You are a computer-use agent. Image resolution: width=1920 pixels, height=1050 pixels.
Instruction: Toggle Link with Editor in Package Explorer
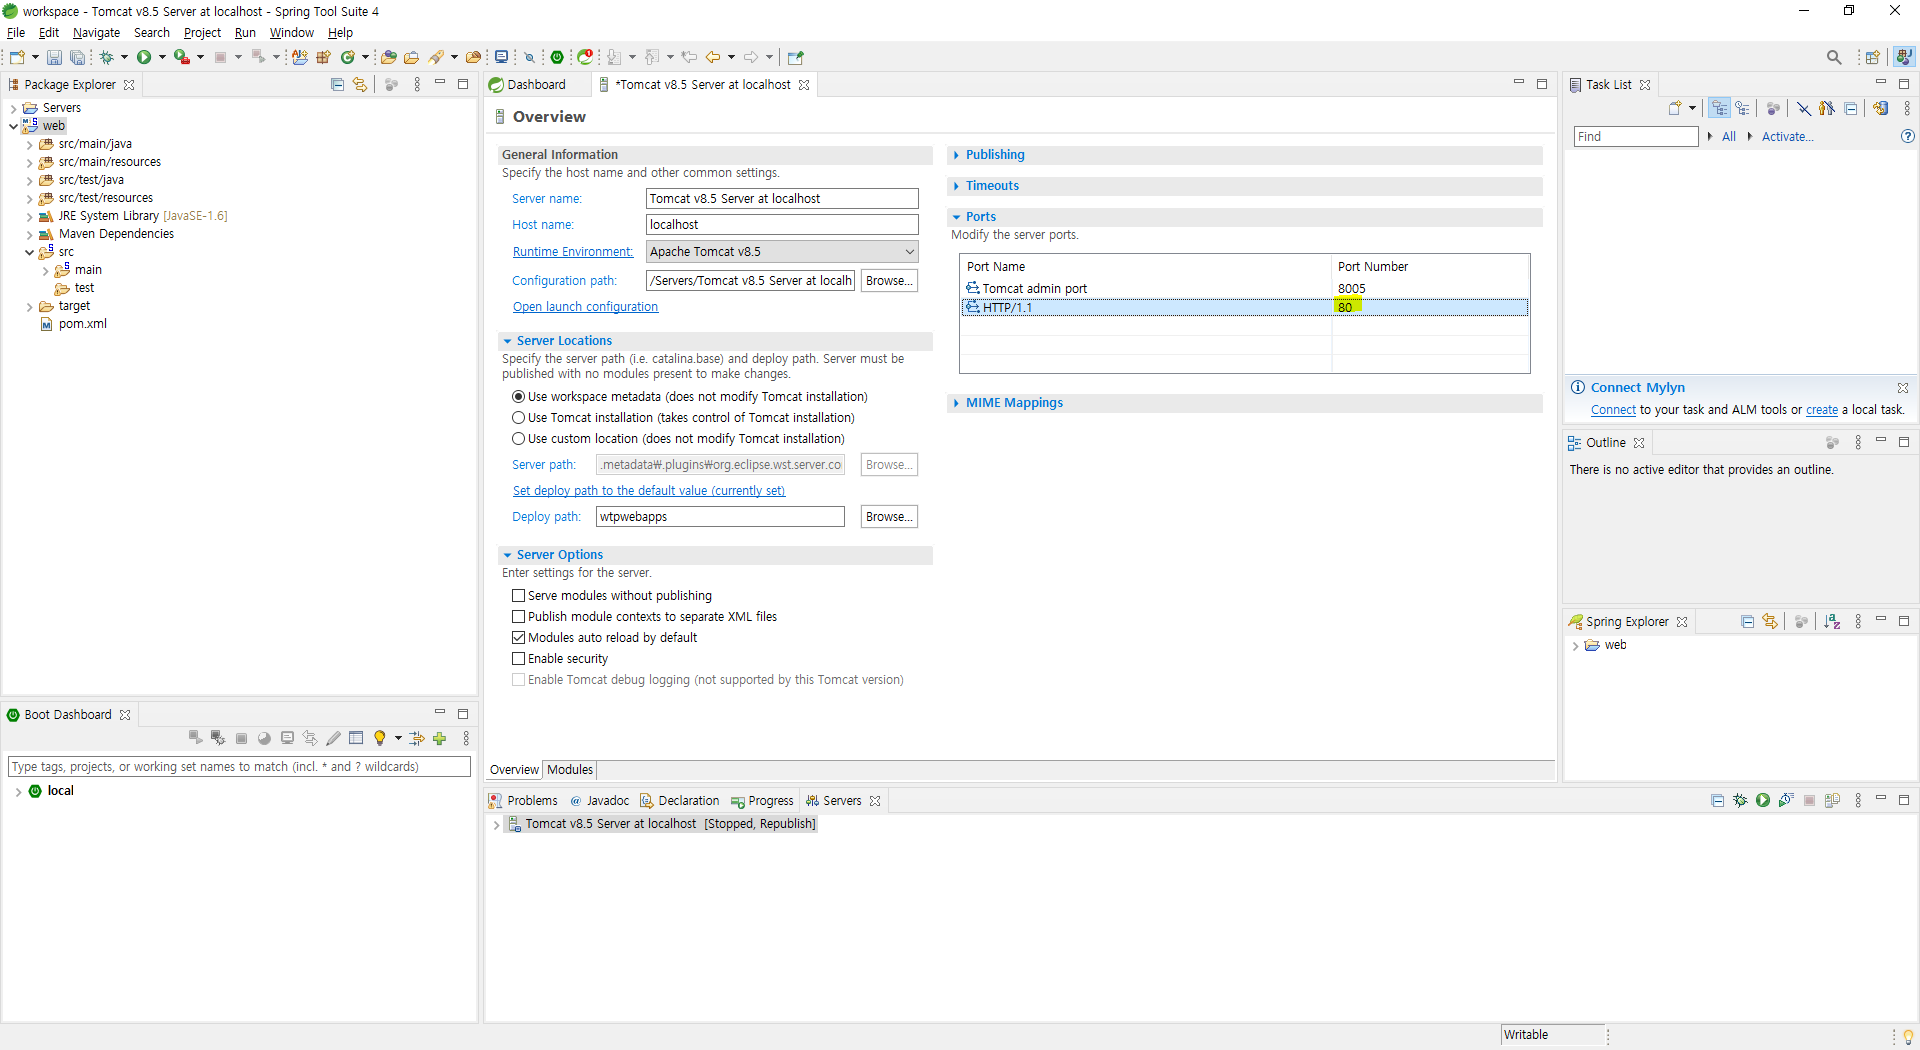click(x=360, y=85)
